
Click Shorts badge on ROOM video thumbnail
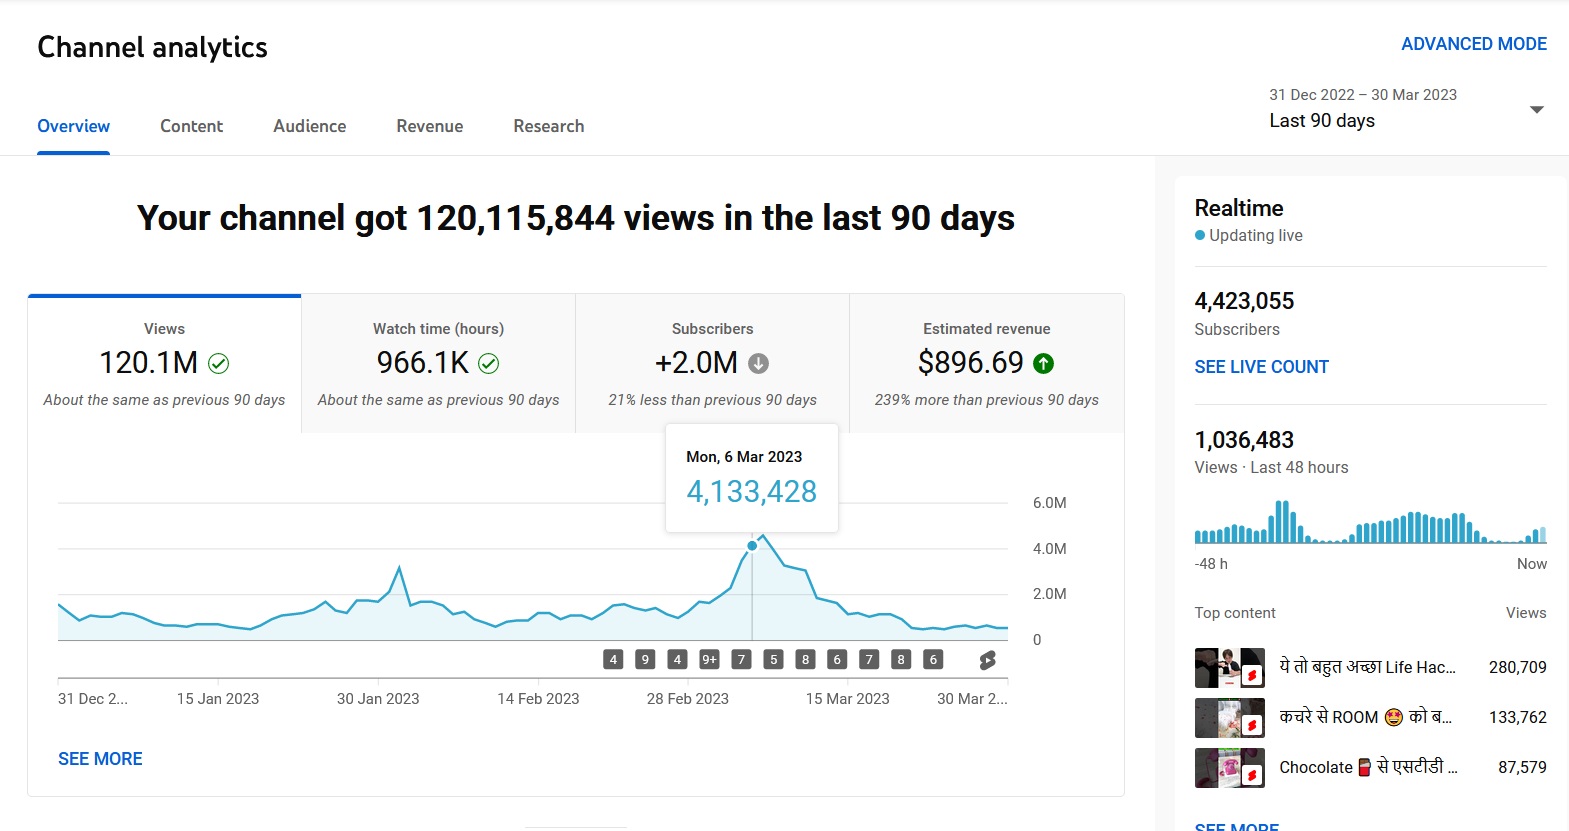point(1251,726)
